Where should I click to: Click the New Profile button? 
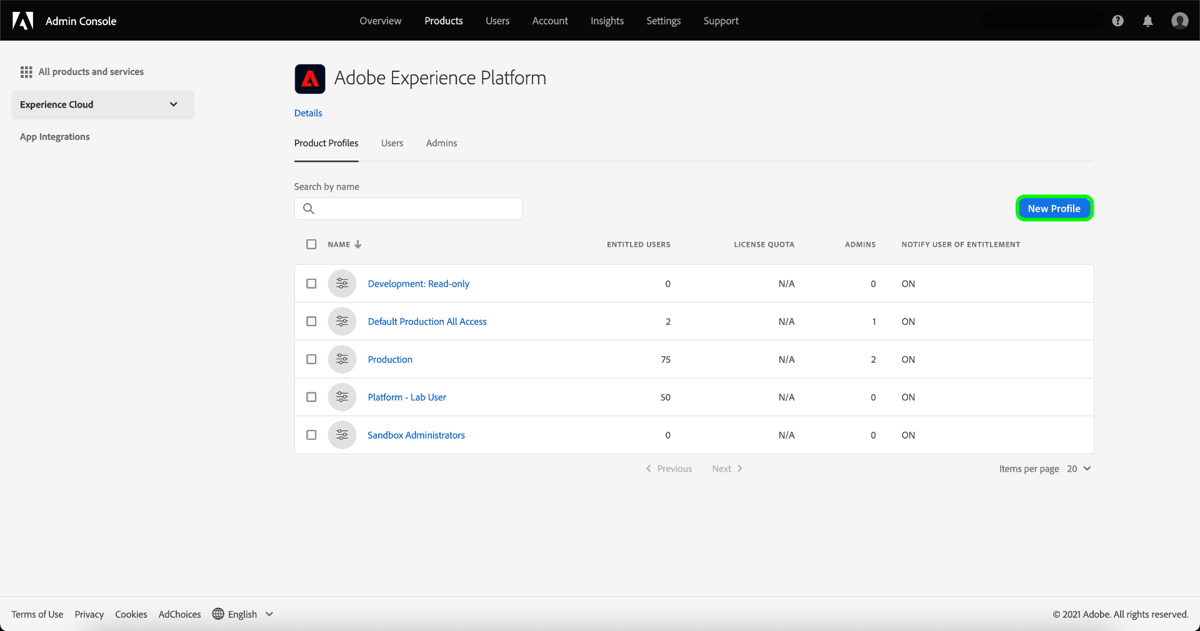[x=1054, y=208]
